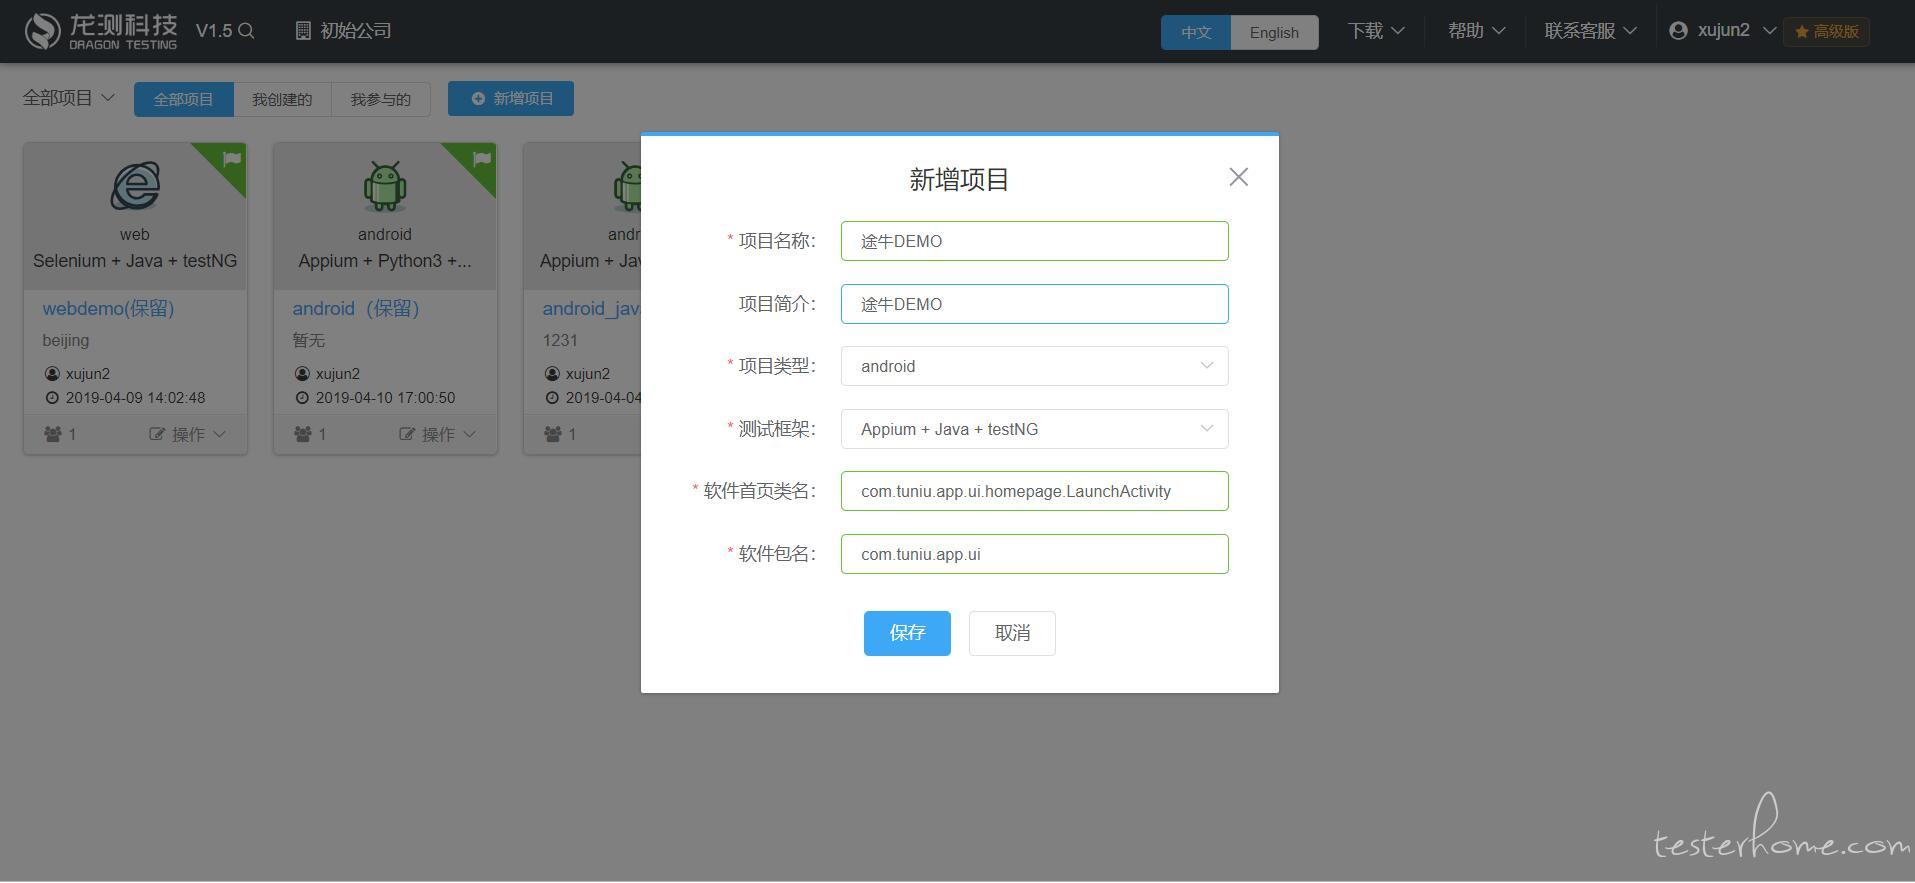
Task: Click the green flag on android(保留) card
Action: click(482, 158)
